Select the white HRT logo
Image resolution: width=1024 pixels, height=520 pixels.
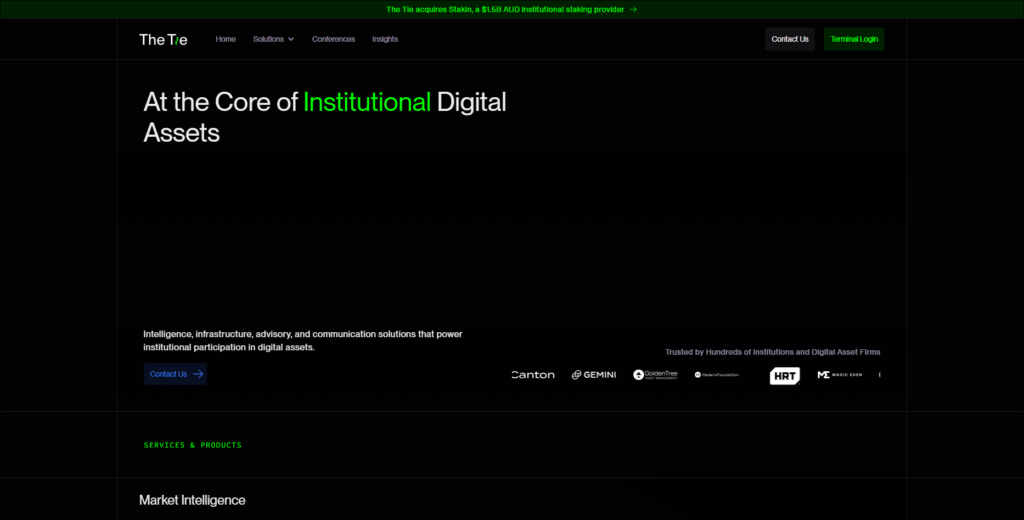click(x=784, y=376)
